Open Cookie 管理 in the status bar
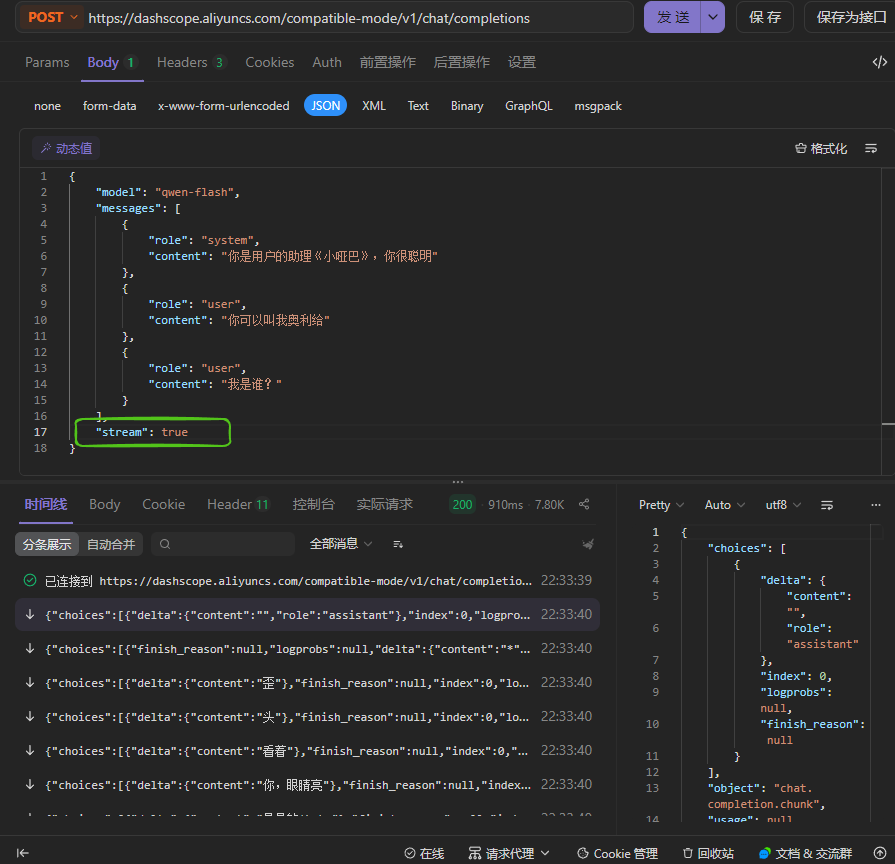This screenshot has width=895, height=864. (x=618, y=853)
